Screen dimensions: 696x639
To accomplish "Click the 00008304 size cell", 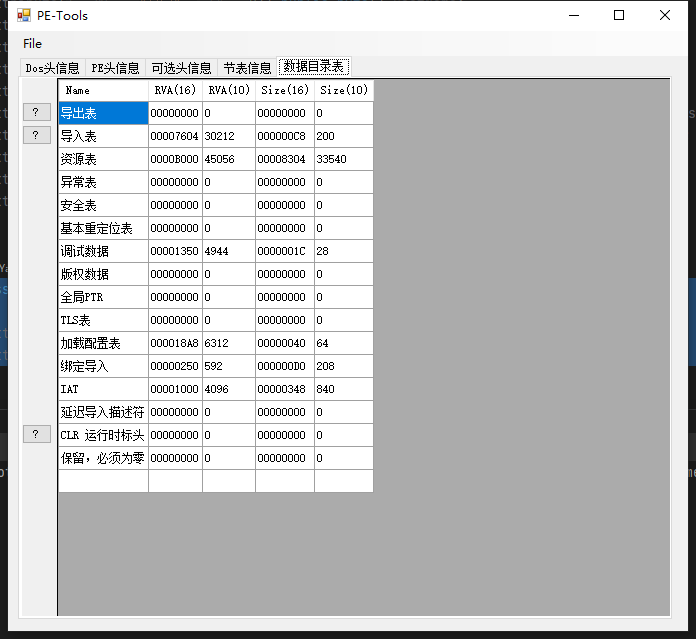I will coord(285,159).
